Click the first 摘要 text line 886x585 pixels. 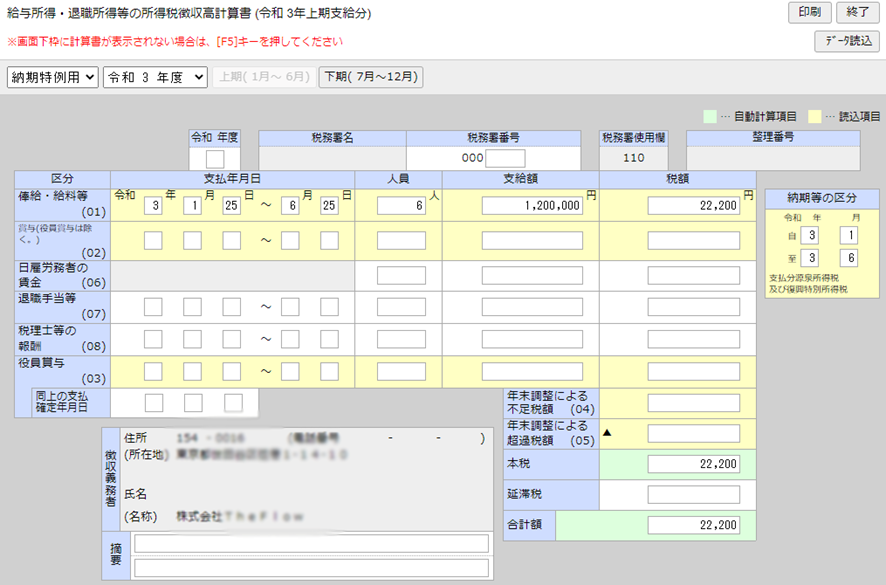tap(311, 543)
